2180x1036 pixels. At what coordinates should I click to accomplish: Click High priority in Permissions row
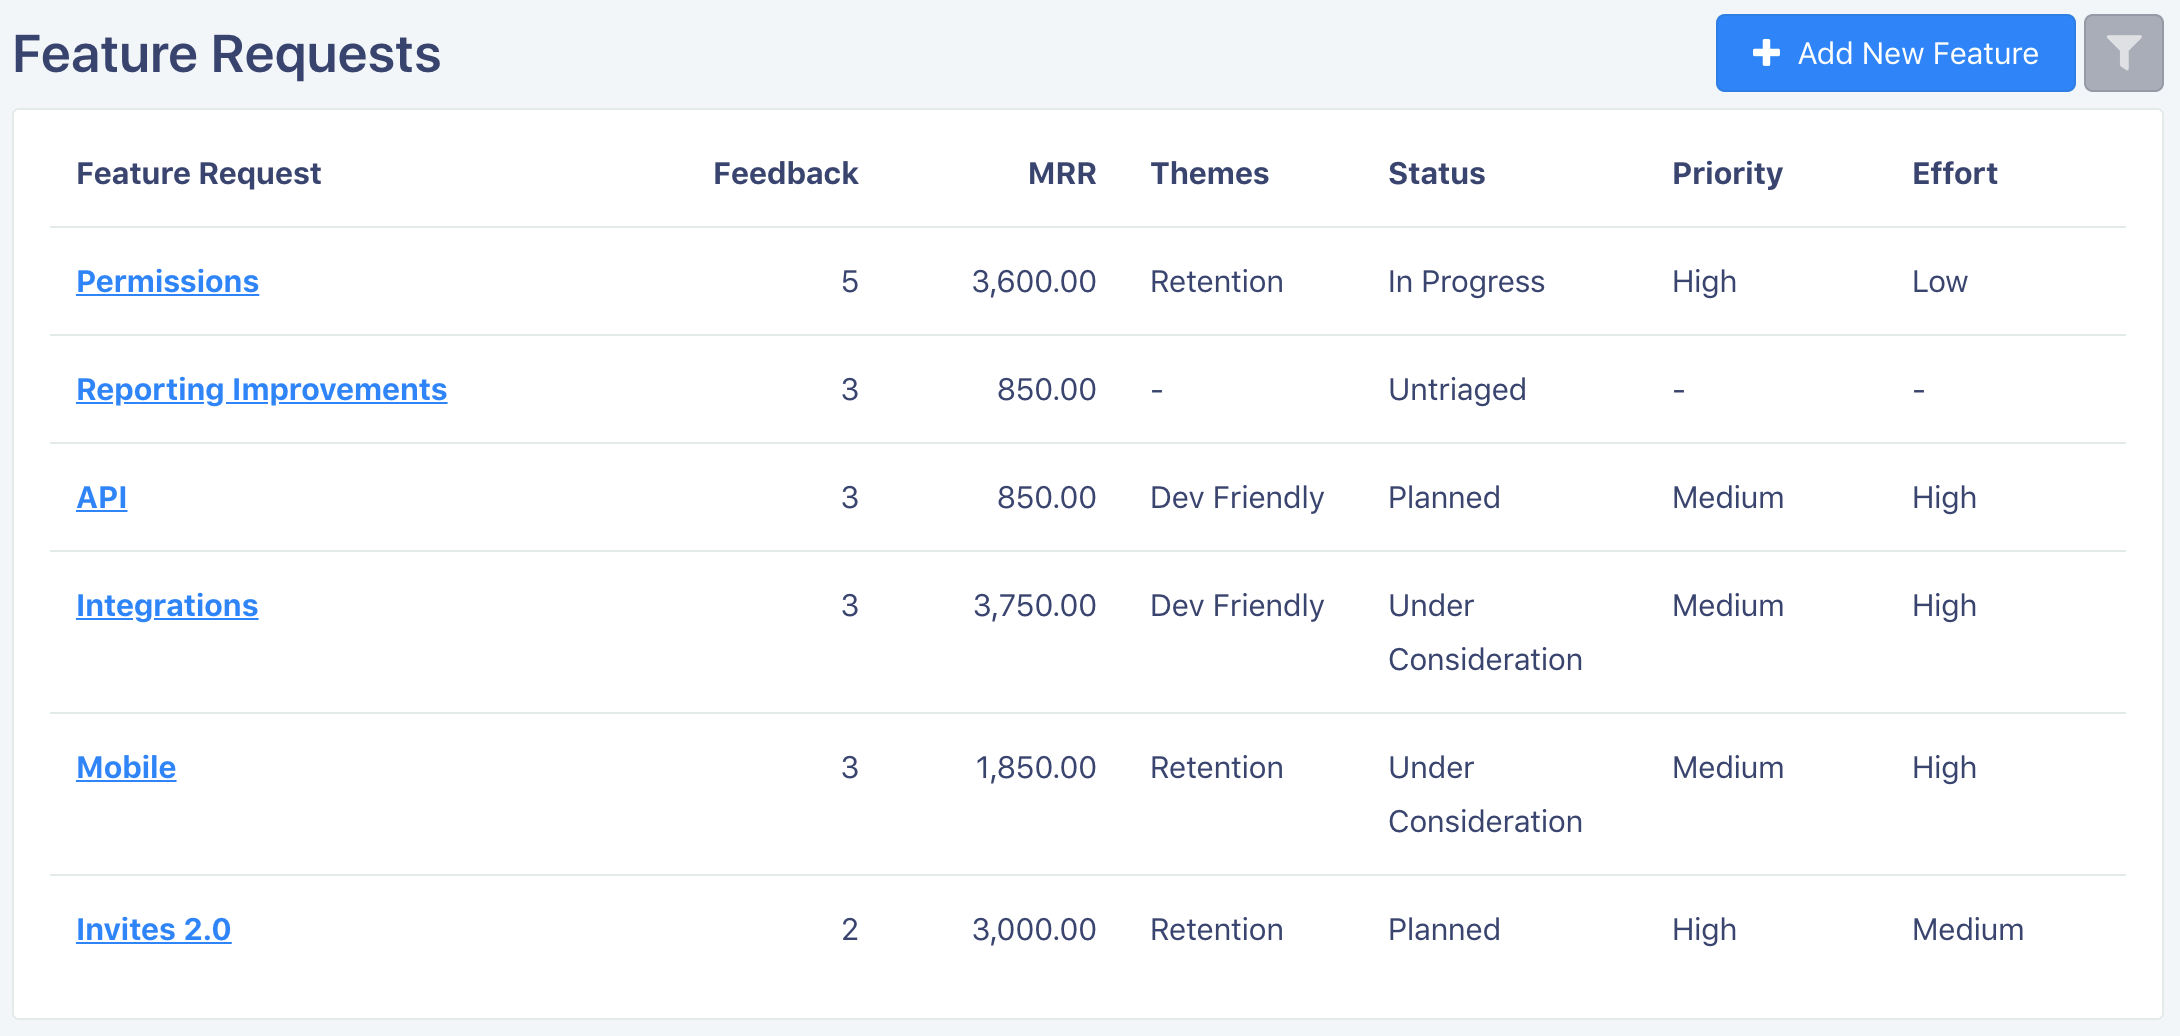pos(1704,282)
